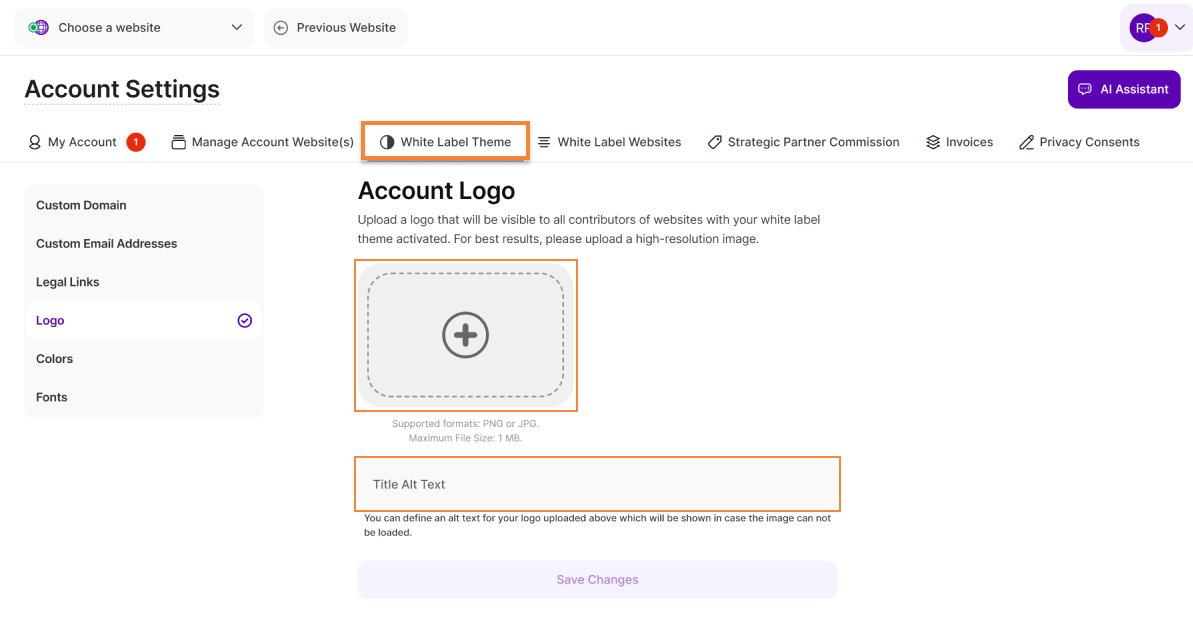
Task: Open the Manage Account Website(s) tab
Action: pyautogui.click(x=262, y=142)
